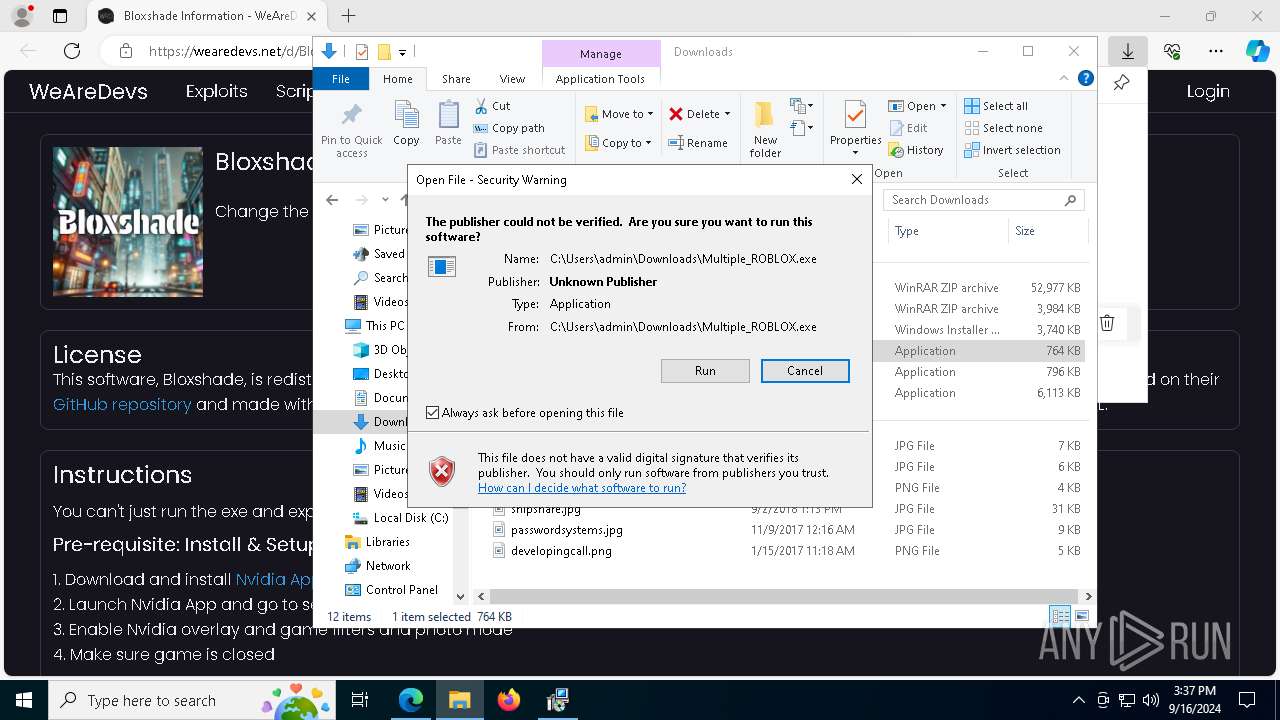Open the GitHub repository link

122,404
